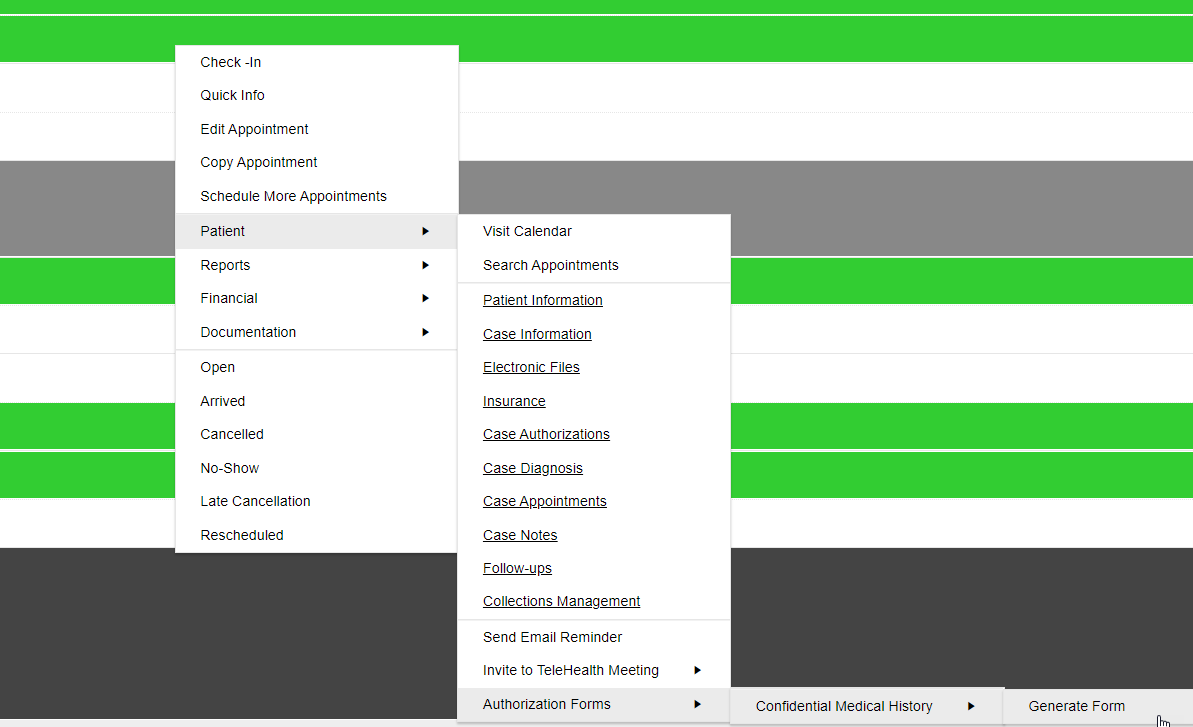Open "Quick Info" for the appointment
This screenshot has width=1193, height=727.
point(232,95)
